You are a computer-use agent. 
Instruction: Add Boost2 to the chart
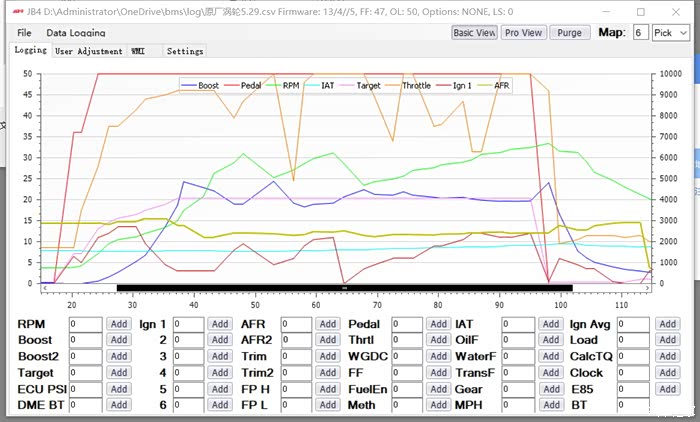pyautogui.click(x=119, y=356)
